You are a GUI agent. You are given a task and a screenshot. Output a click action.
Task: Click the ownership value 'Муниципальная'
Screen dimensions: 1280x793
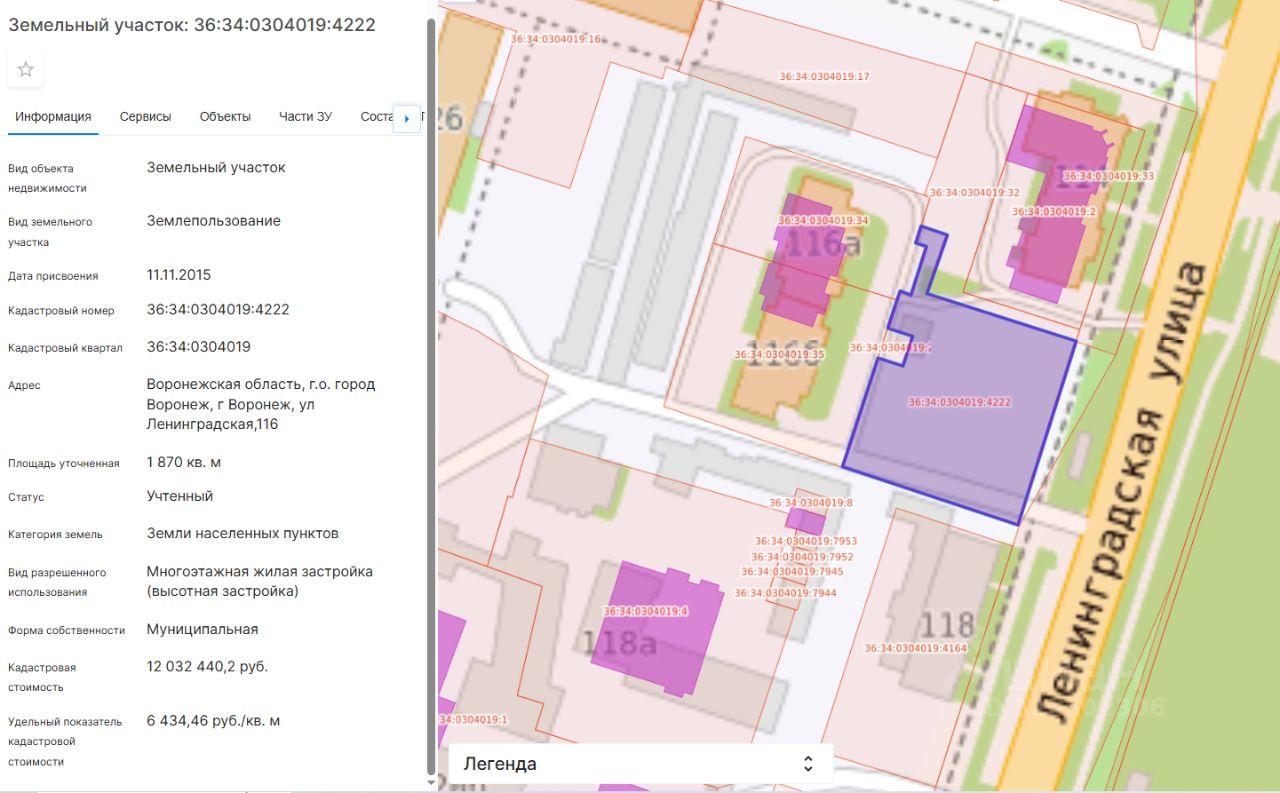203,629
